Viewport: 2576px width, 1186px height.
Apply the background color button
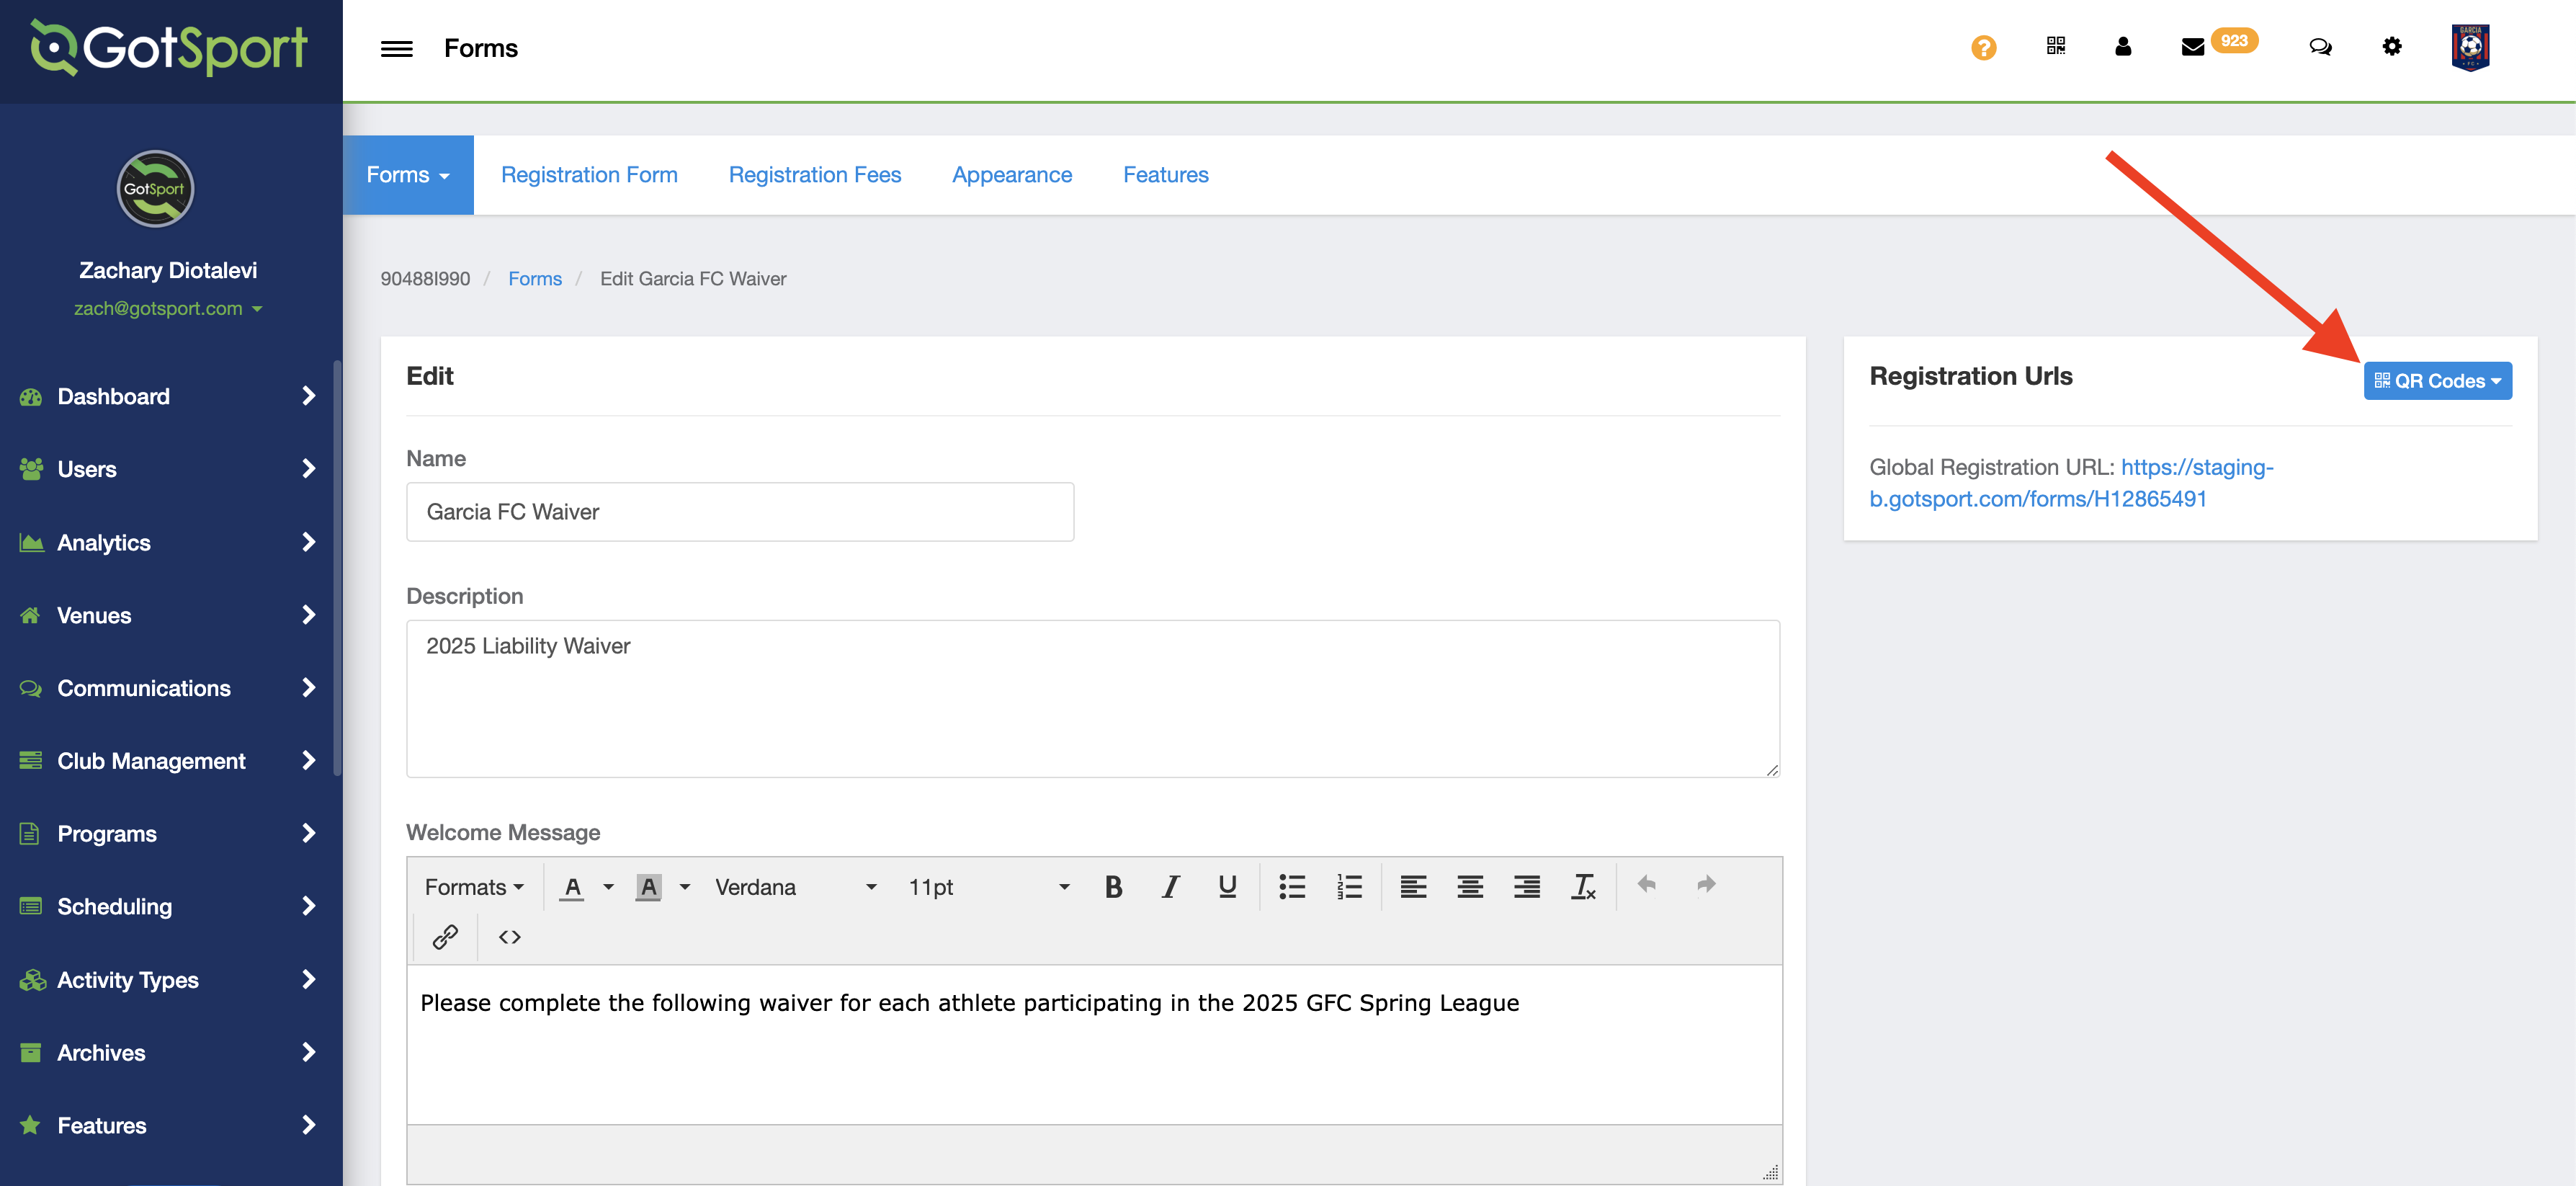pyautogui.click(x=648, y=887)
